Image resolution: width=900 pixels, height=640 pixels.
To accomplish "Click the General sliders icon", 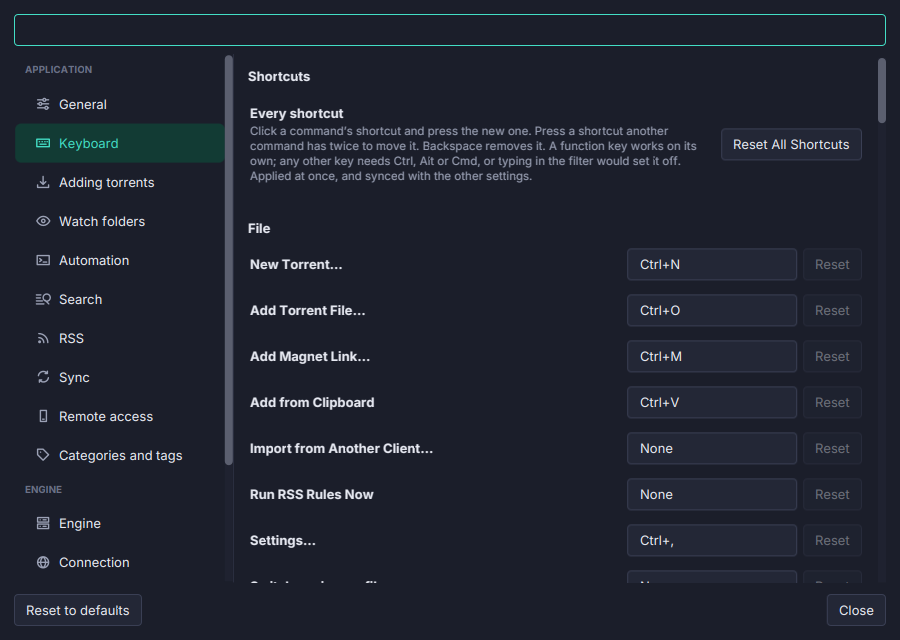I will point(43,104).
